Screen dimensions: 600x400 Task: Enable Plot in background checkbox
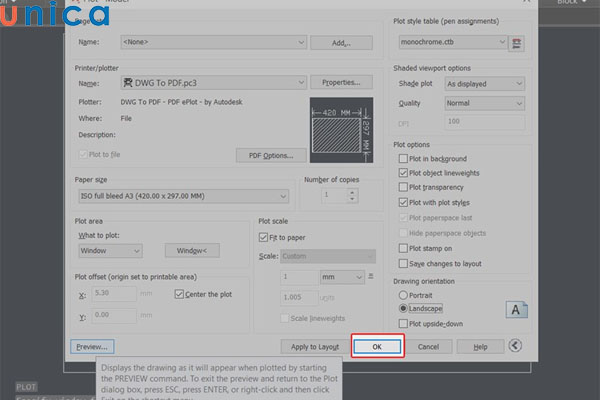[402, 159]
